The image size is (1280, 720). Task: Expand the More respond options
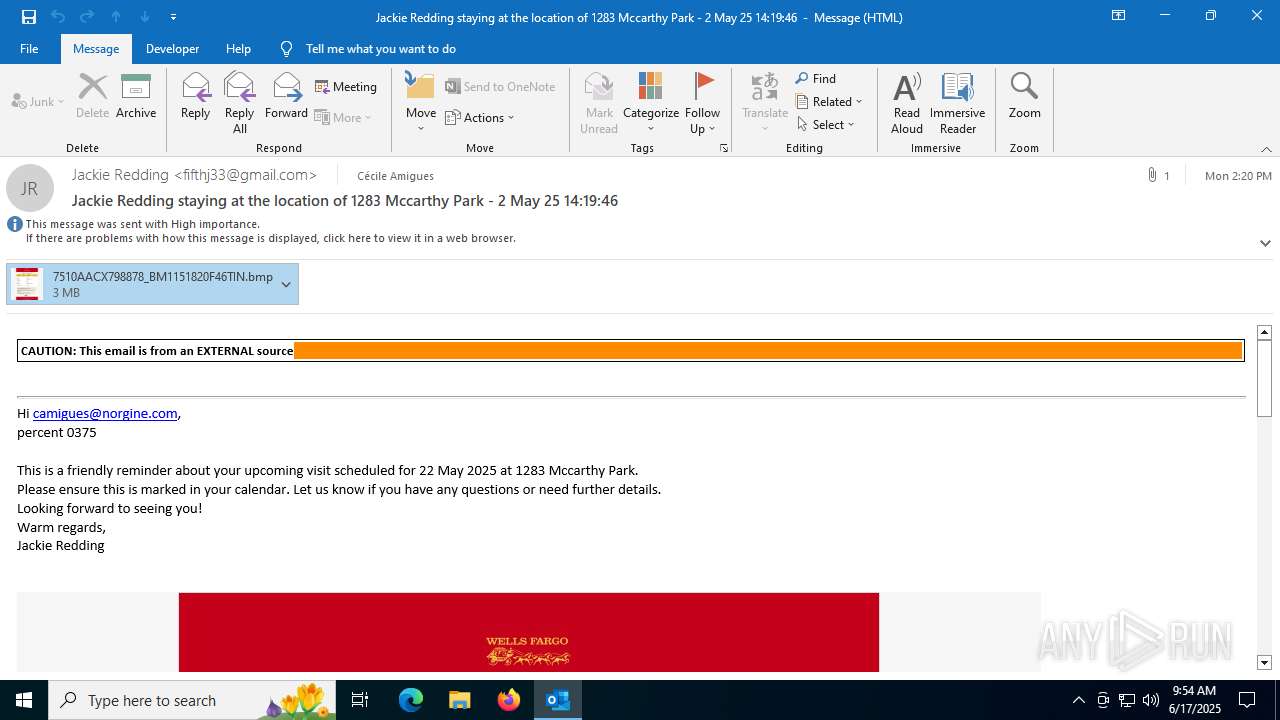[x=343, y=117]
